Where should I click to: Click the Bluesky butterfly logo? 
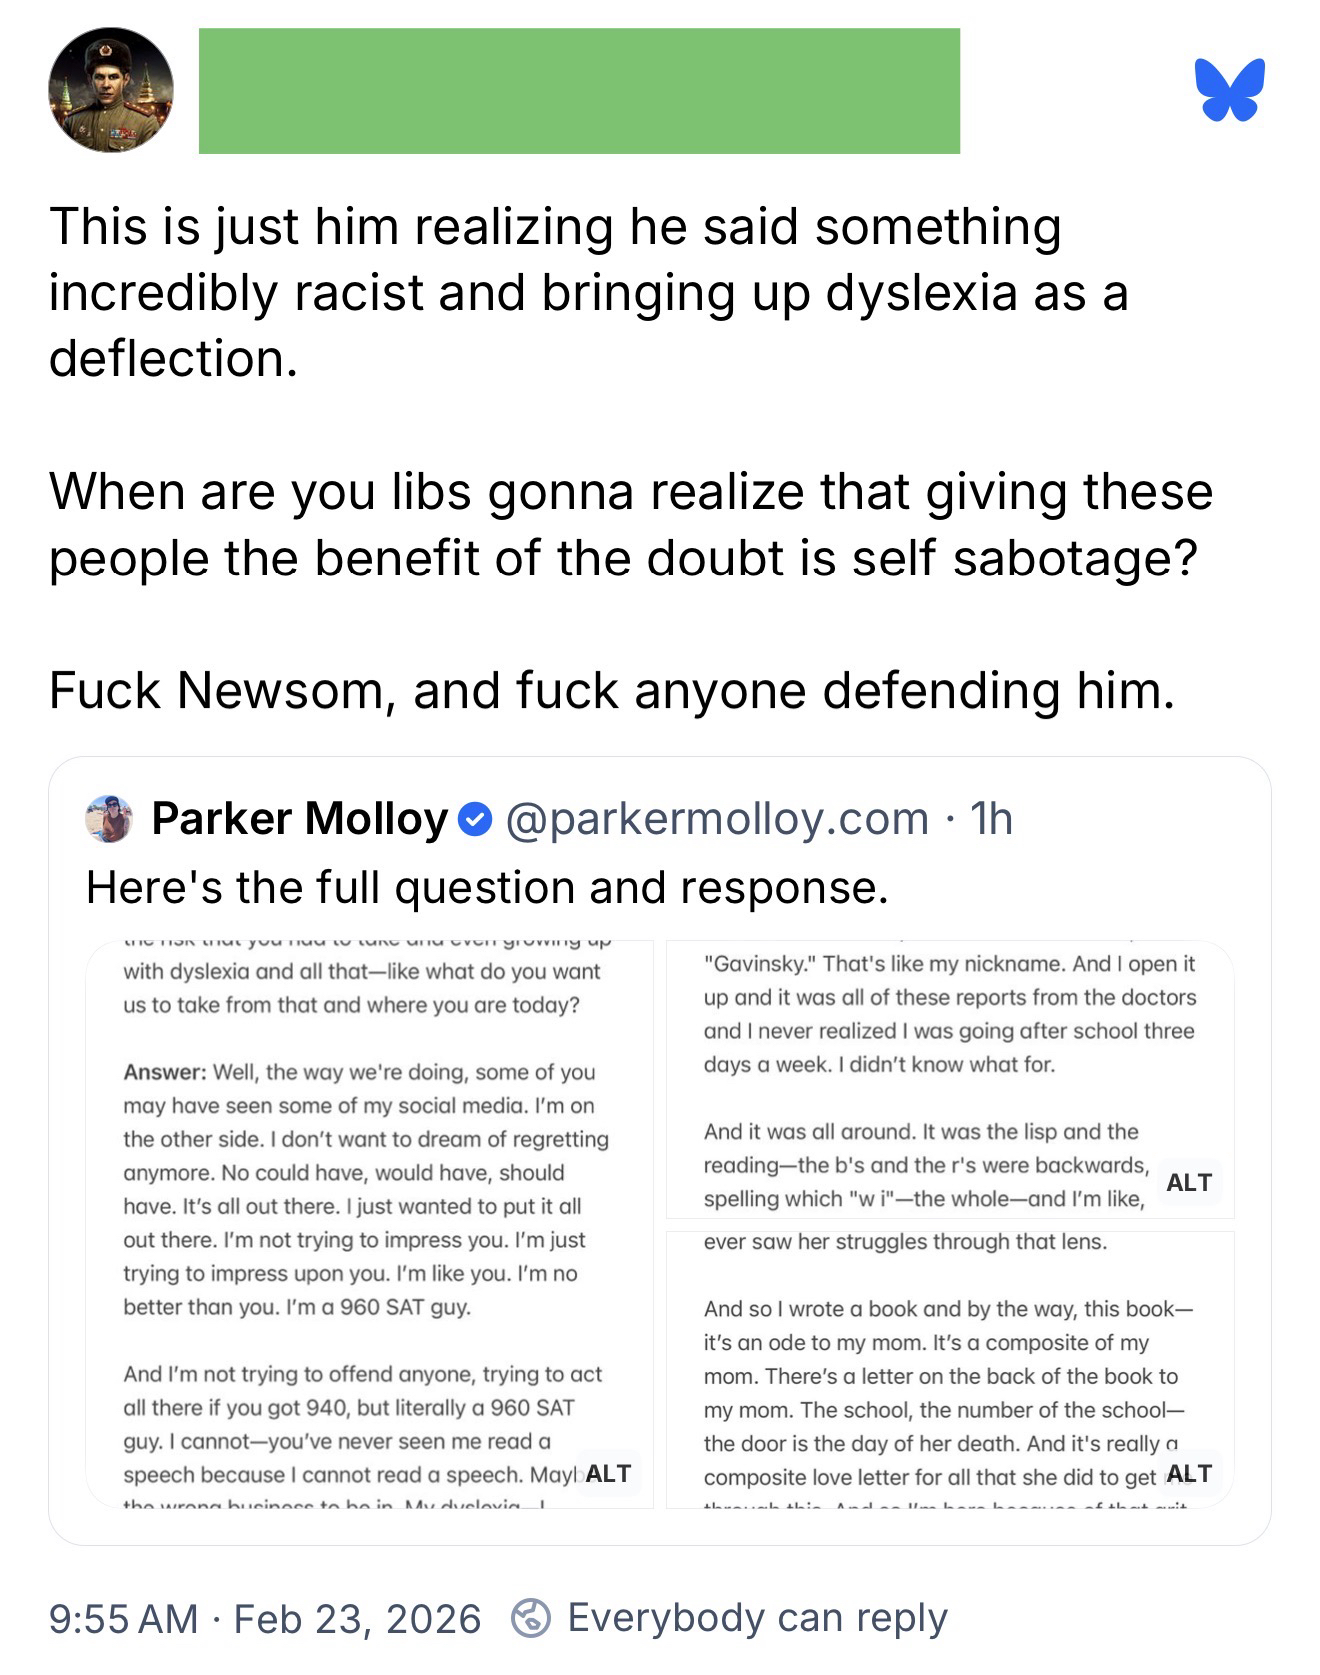pos(1229,90)
